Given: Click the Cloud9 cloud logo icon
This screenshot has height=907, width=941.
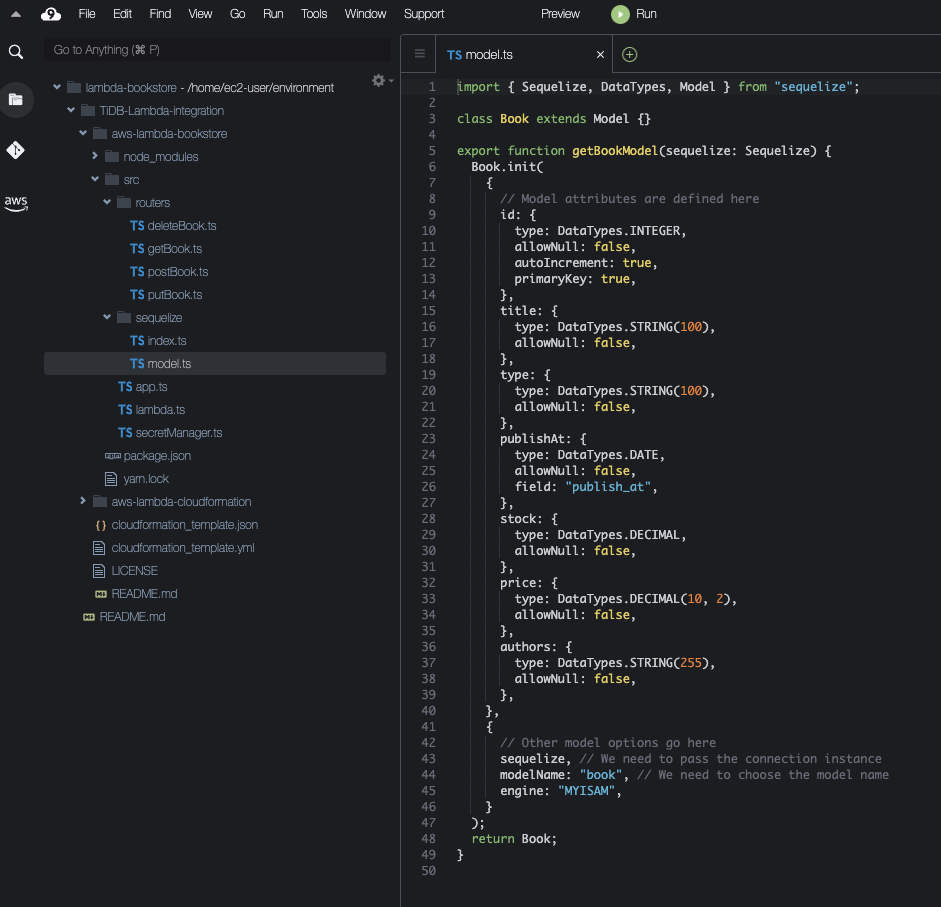Looking at the screenshot, I should pos(51,14).
